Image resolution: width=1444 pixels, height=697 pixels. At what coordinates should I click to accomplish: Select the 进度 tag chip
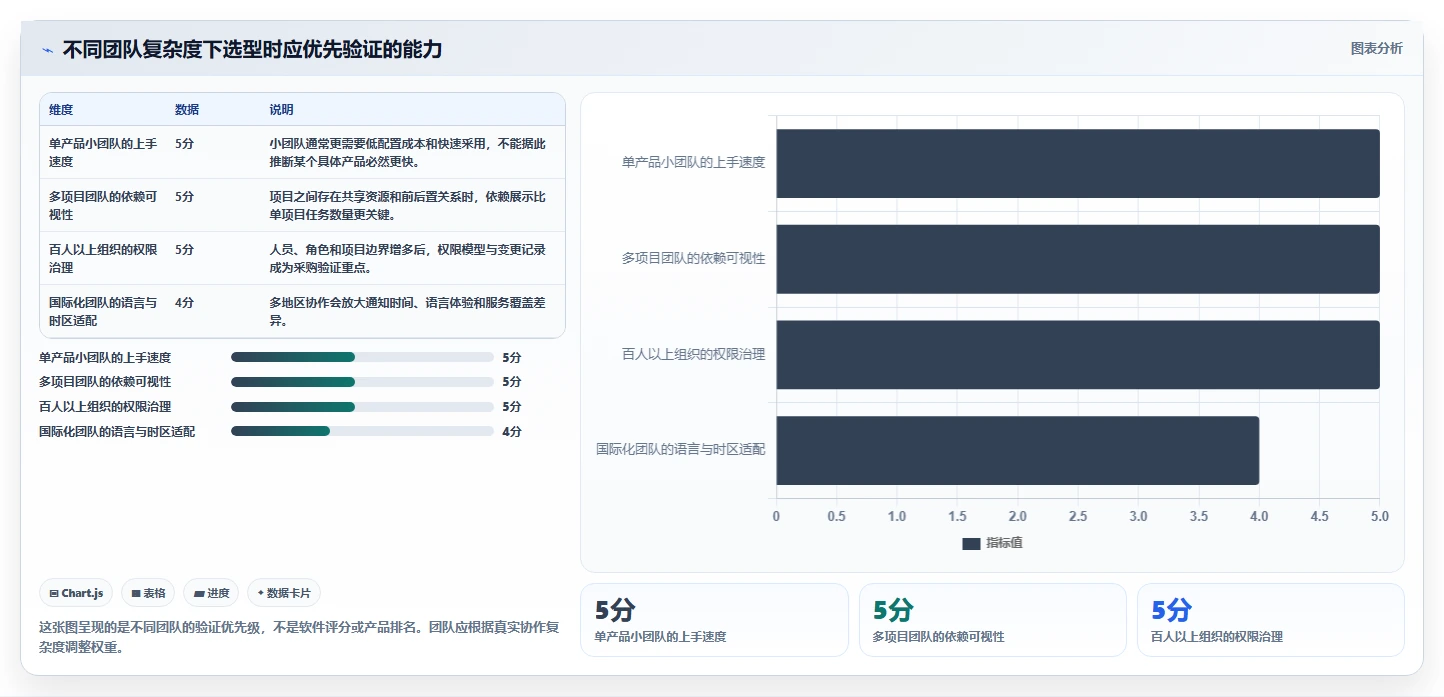click(211, 593)
